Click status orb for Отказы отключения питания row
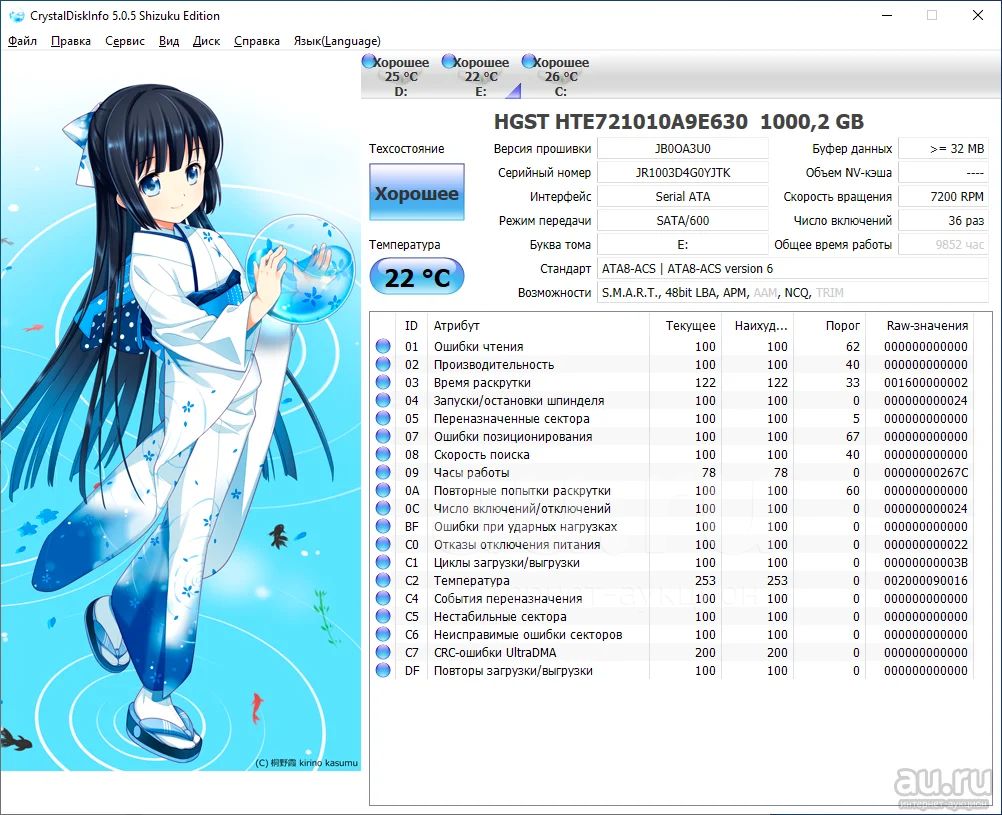The image size is (1002, 815). click(x=383, y=545)
